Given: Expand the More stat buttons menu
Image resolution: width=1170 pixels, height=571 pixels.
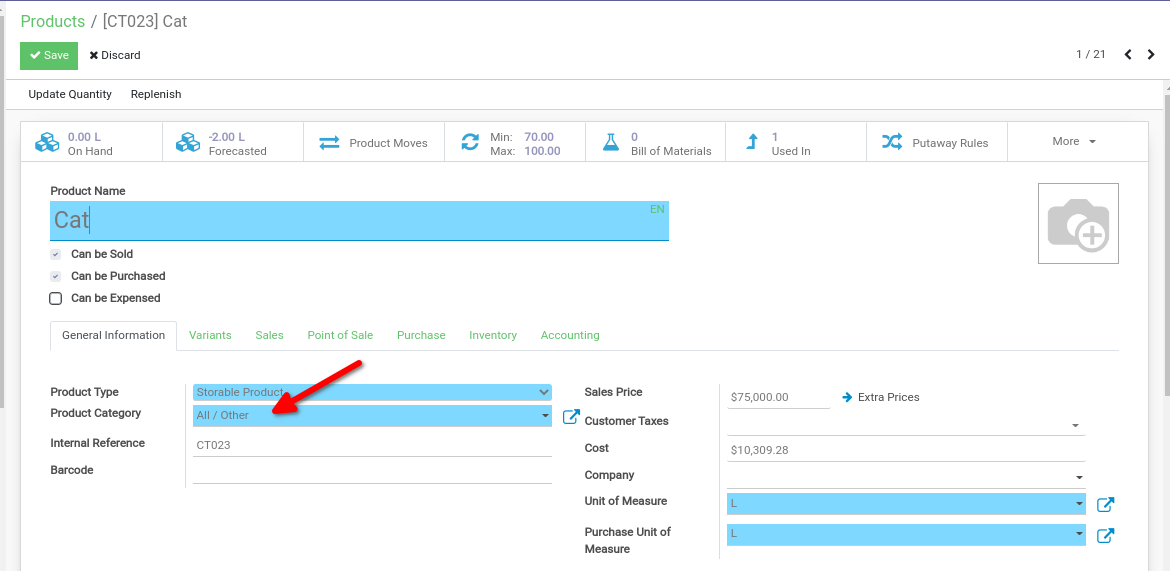Looking at the screenshot, I should pos(1075,142).
